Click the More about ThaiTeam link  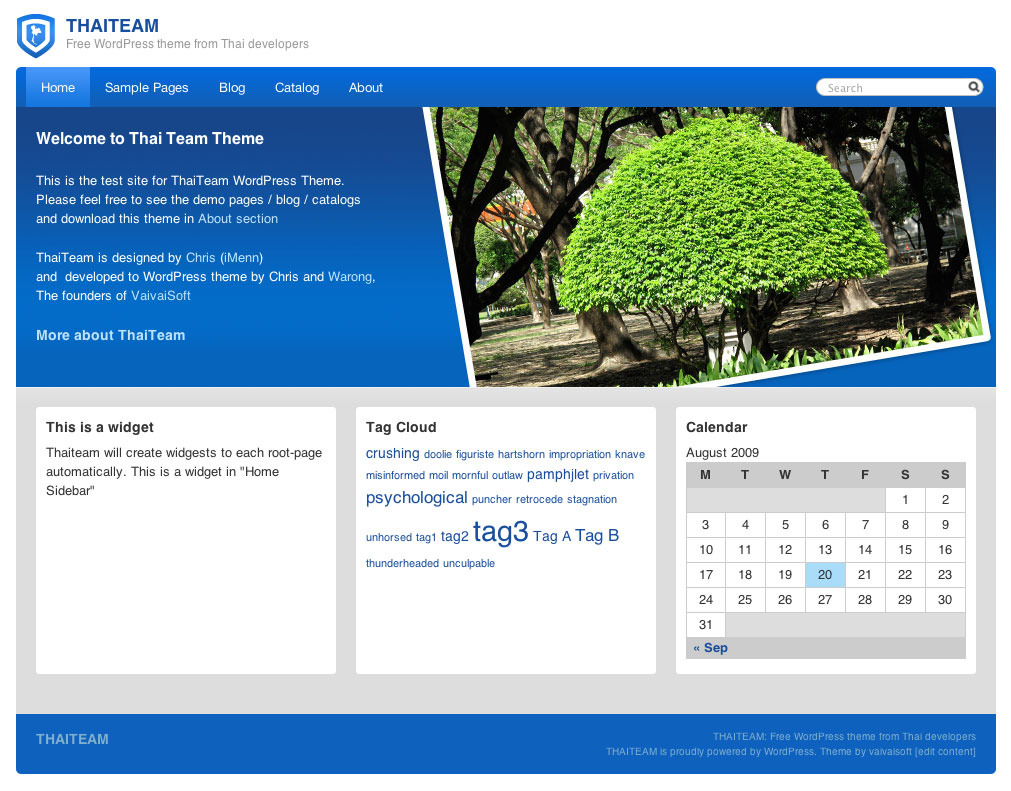[x=111, y=335]
